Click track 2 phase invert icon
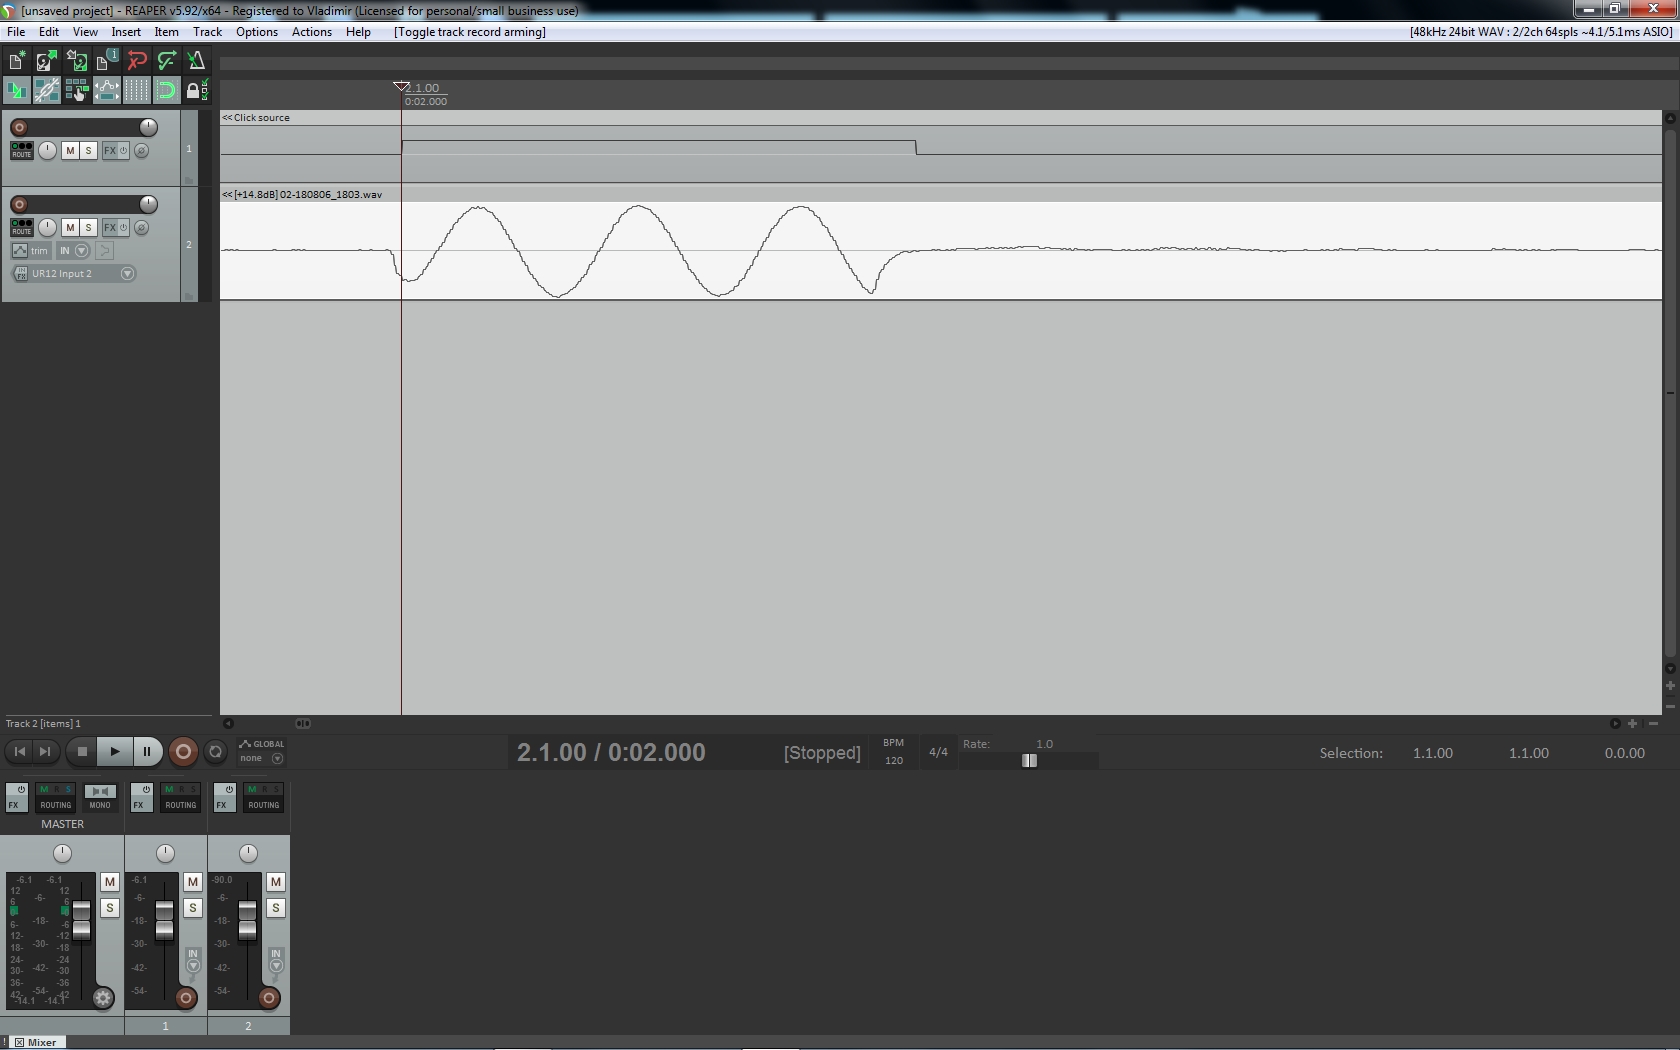This screenshot has height=1050, width=1680. (x=142, y=228)
